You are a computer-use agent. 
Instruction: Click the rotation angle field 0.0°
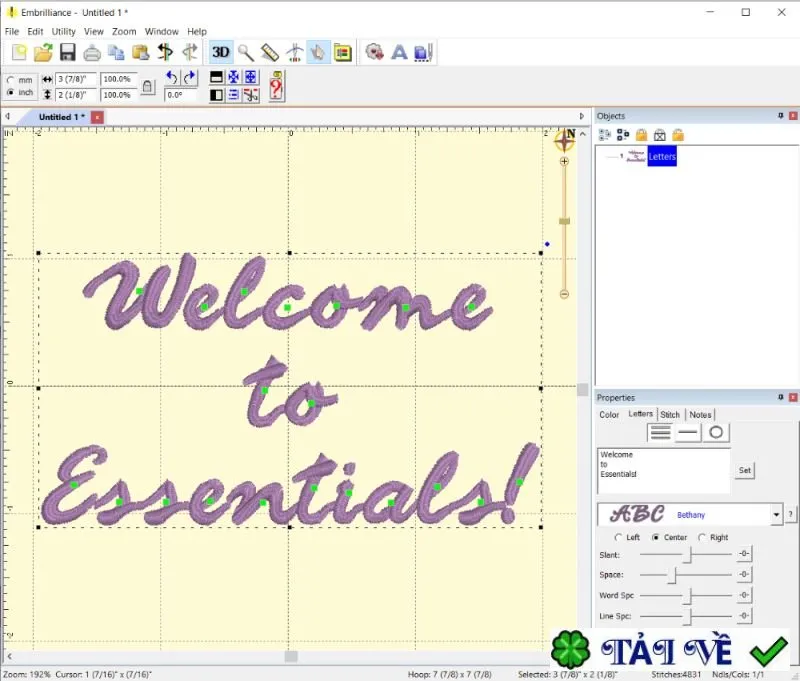[180, 95]
